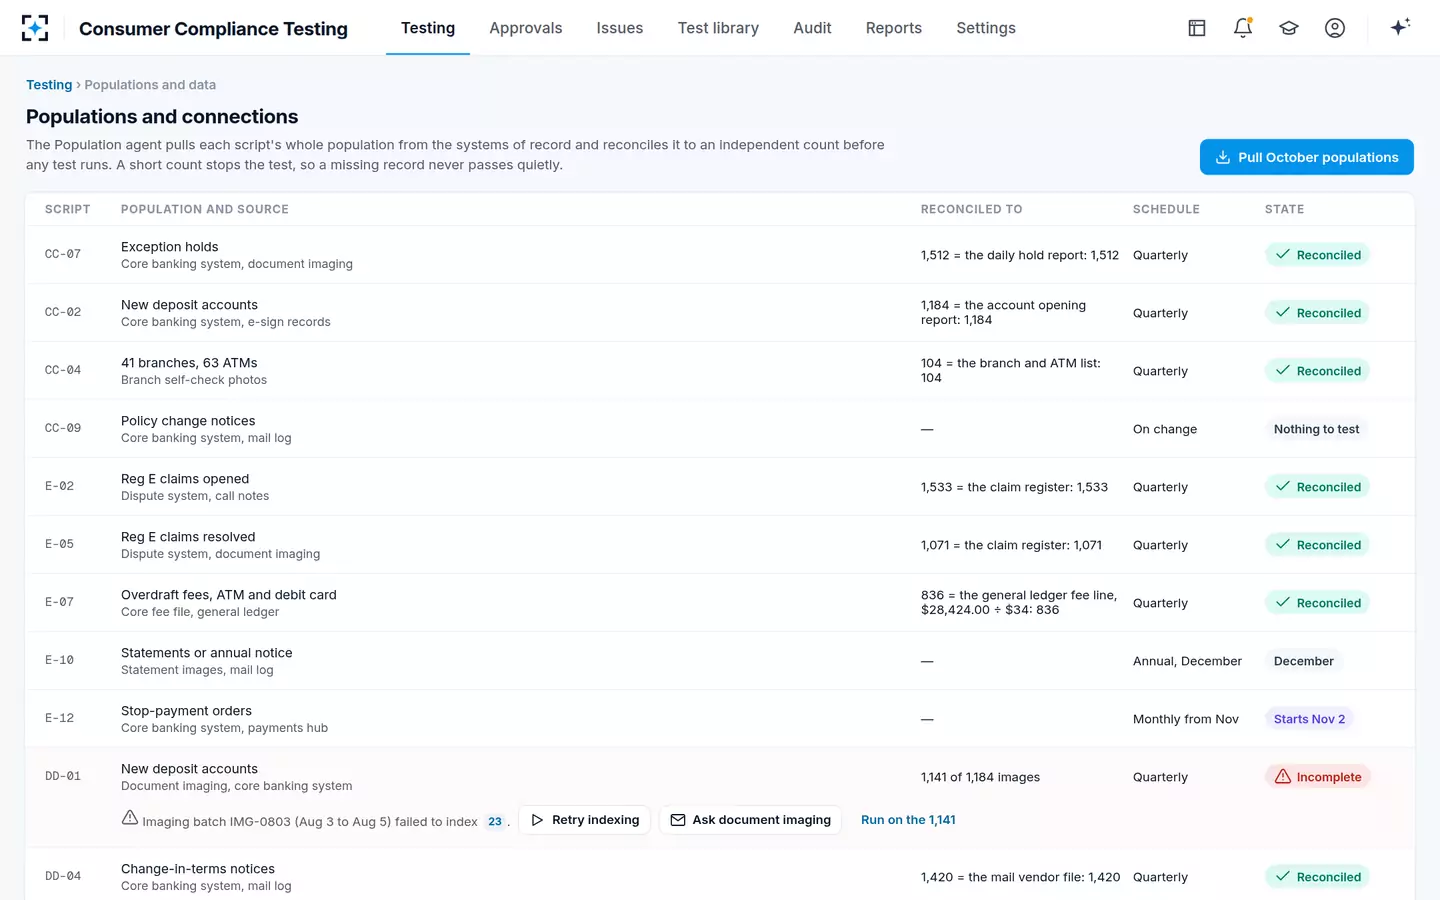This screenshot has width=1440, height=900.
Task: Open the graduation cap training icon
Action: pyautogui.click(x=1289, y=28)
